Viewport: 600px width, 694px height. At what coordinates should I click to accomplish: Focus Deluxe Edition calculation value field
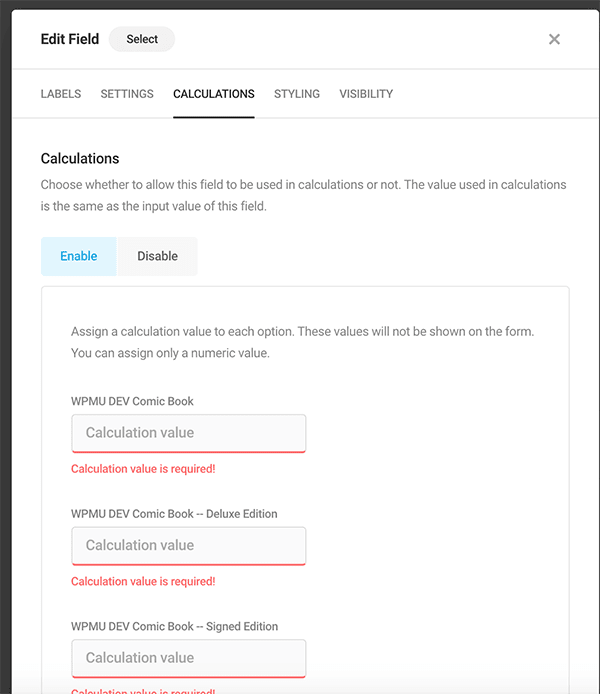(x=188, y=545)
